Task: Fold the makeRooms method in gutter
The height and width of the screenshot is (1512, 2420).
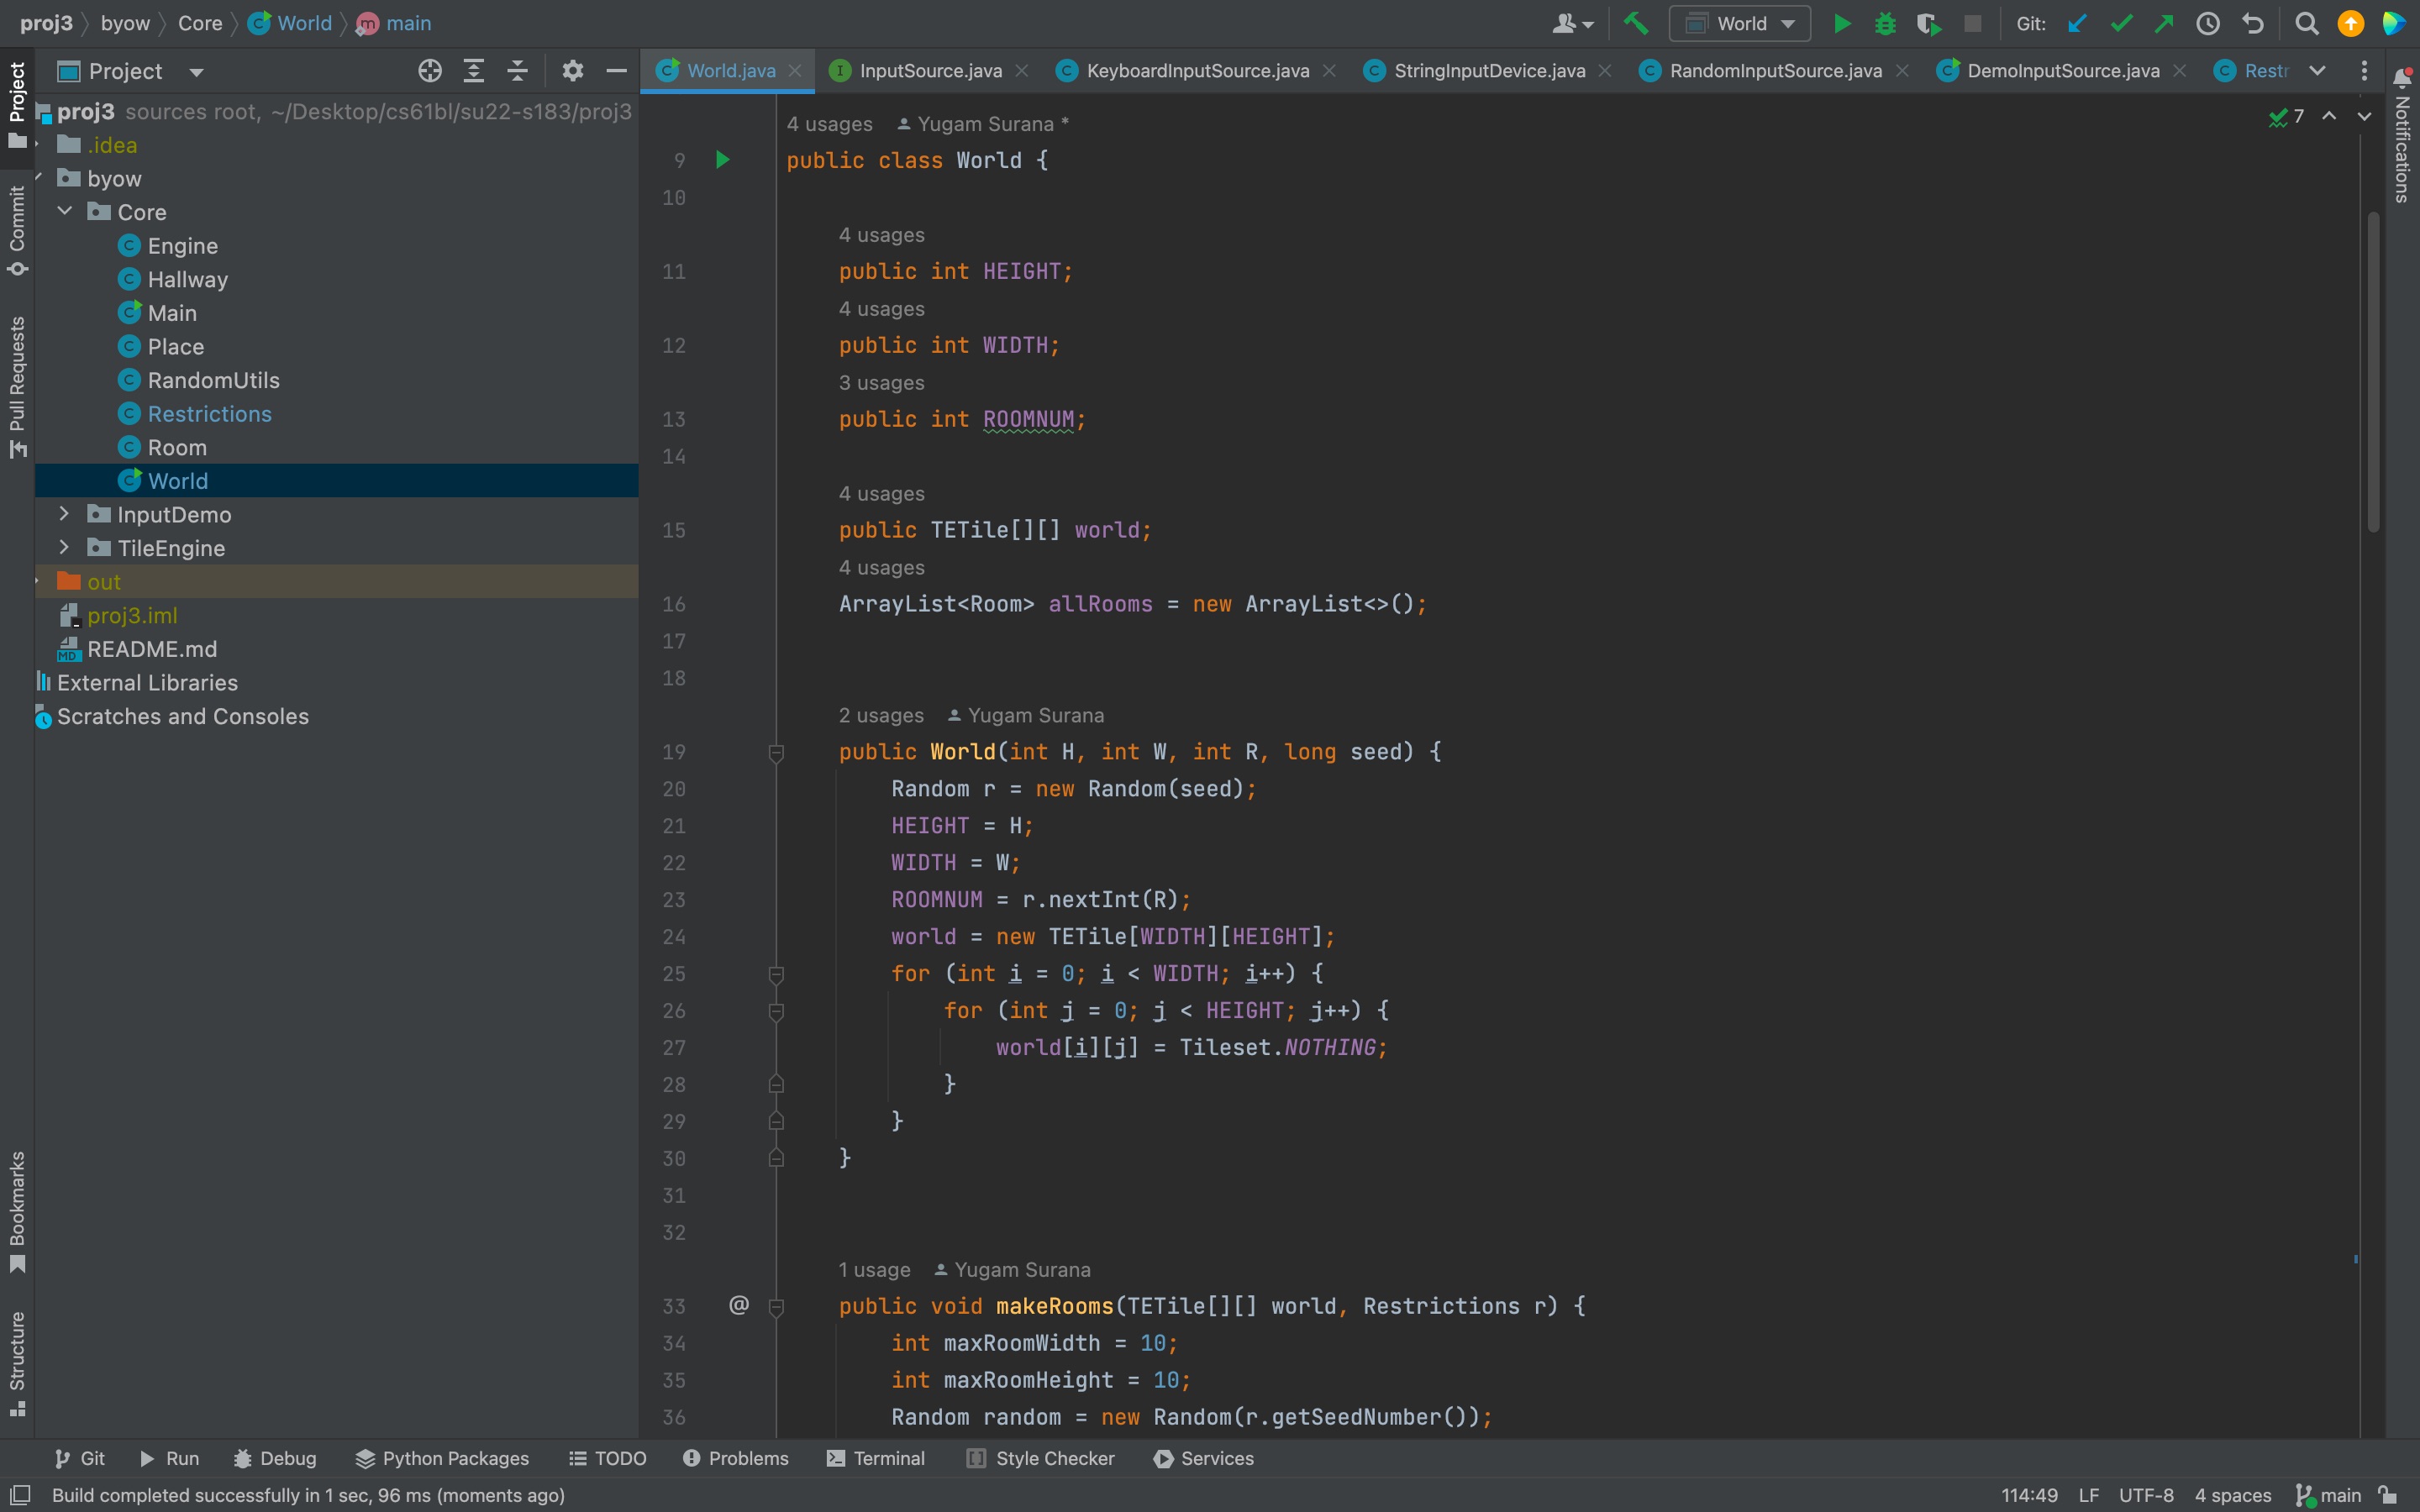Action: pyautogui.click(x=776, y=1307)
